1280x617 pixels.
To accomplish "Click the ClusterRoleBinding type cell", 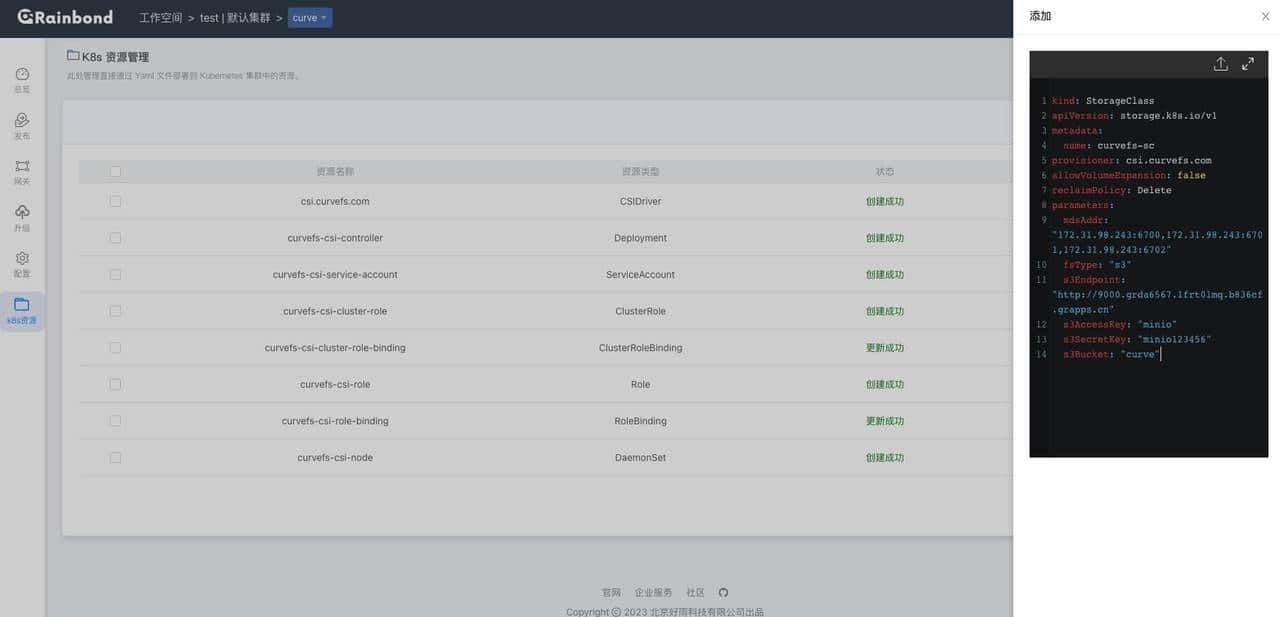I will point(640,348).
